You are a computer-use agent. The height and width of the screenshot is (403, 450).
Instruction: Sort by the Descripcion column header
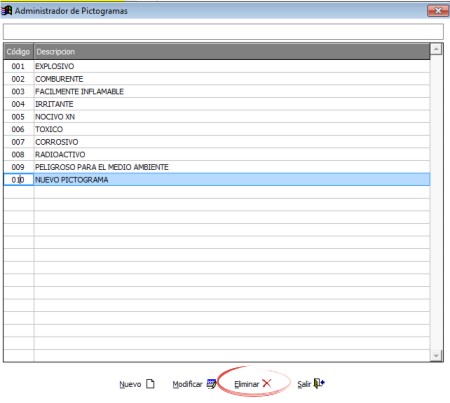coord(232,52)
